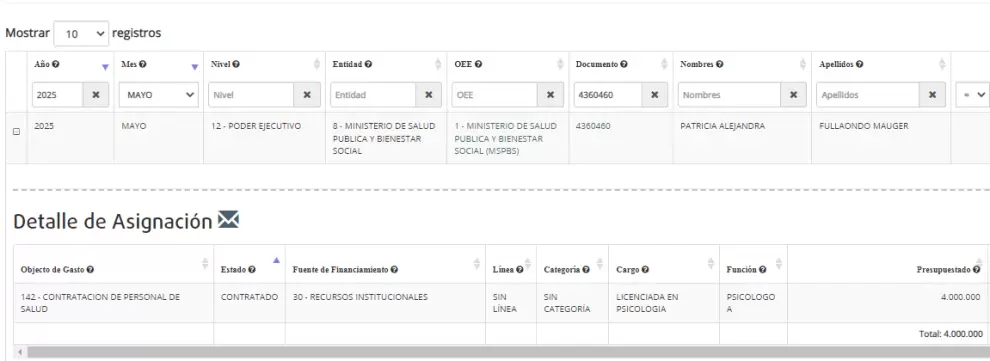Click the Entidad filter input
Viewport: 990px width, 361px height.
[373, 95]
